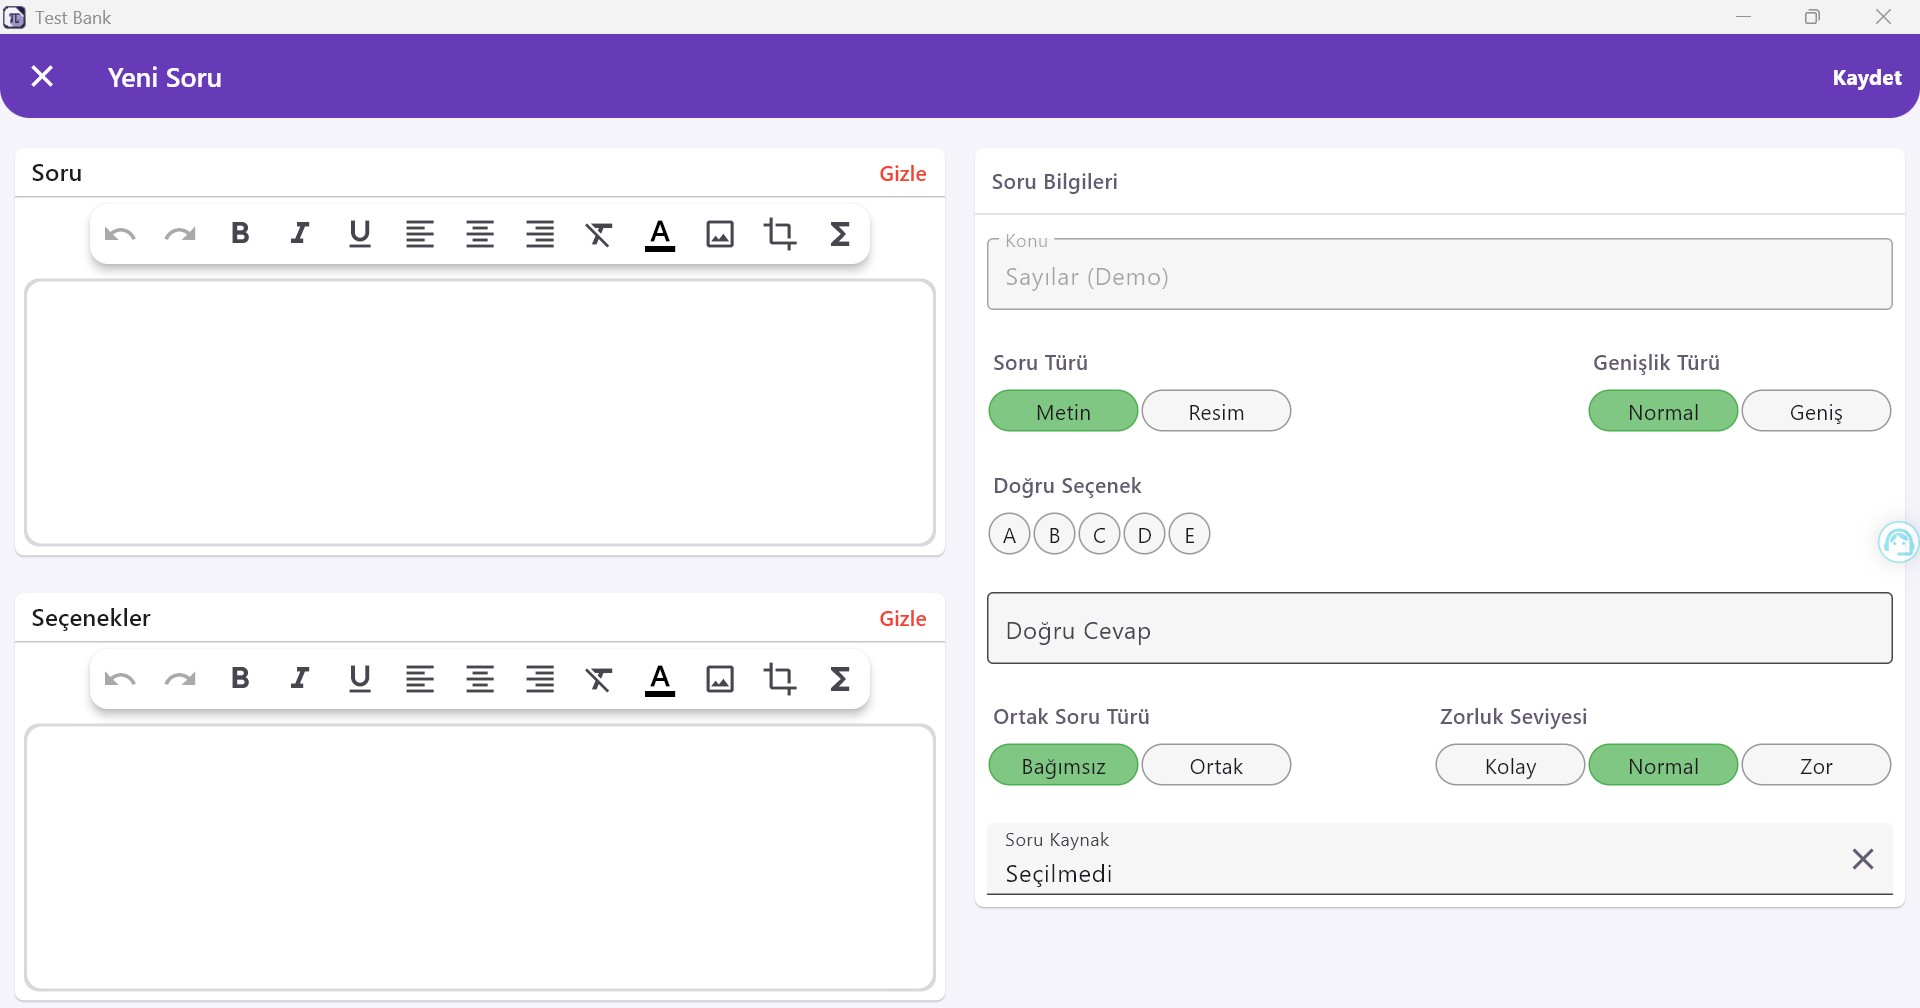Select Resim as the question type
Image resolution: width=1920 pixels, height=1008 pixels.
click(1216, 410)
